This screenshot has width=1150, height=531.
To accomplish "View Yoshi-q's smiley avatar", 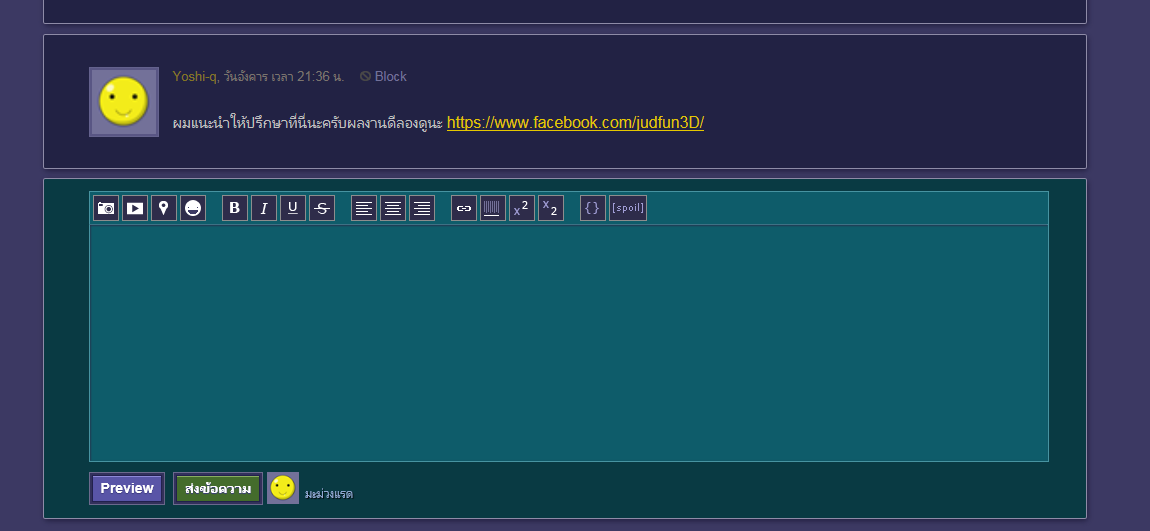I will click(124, 102).
